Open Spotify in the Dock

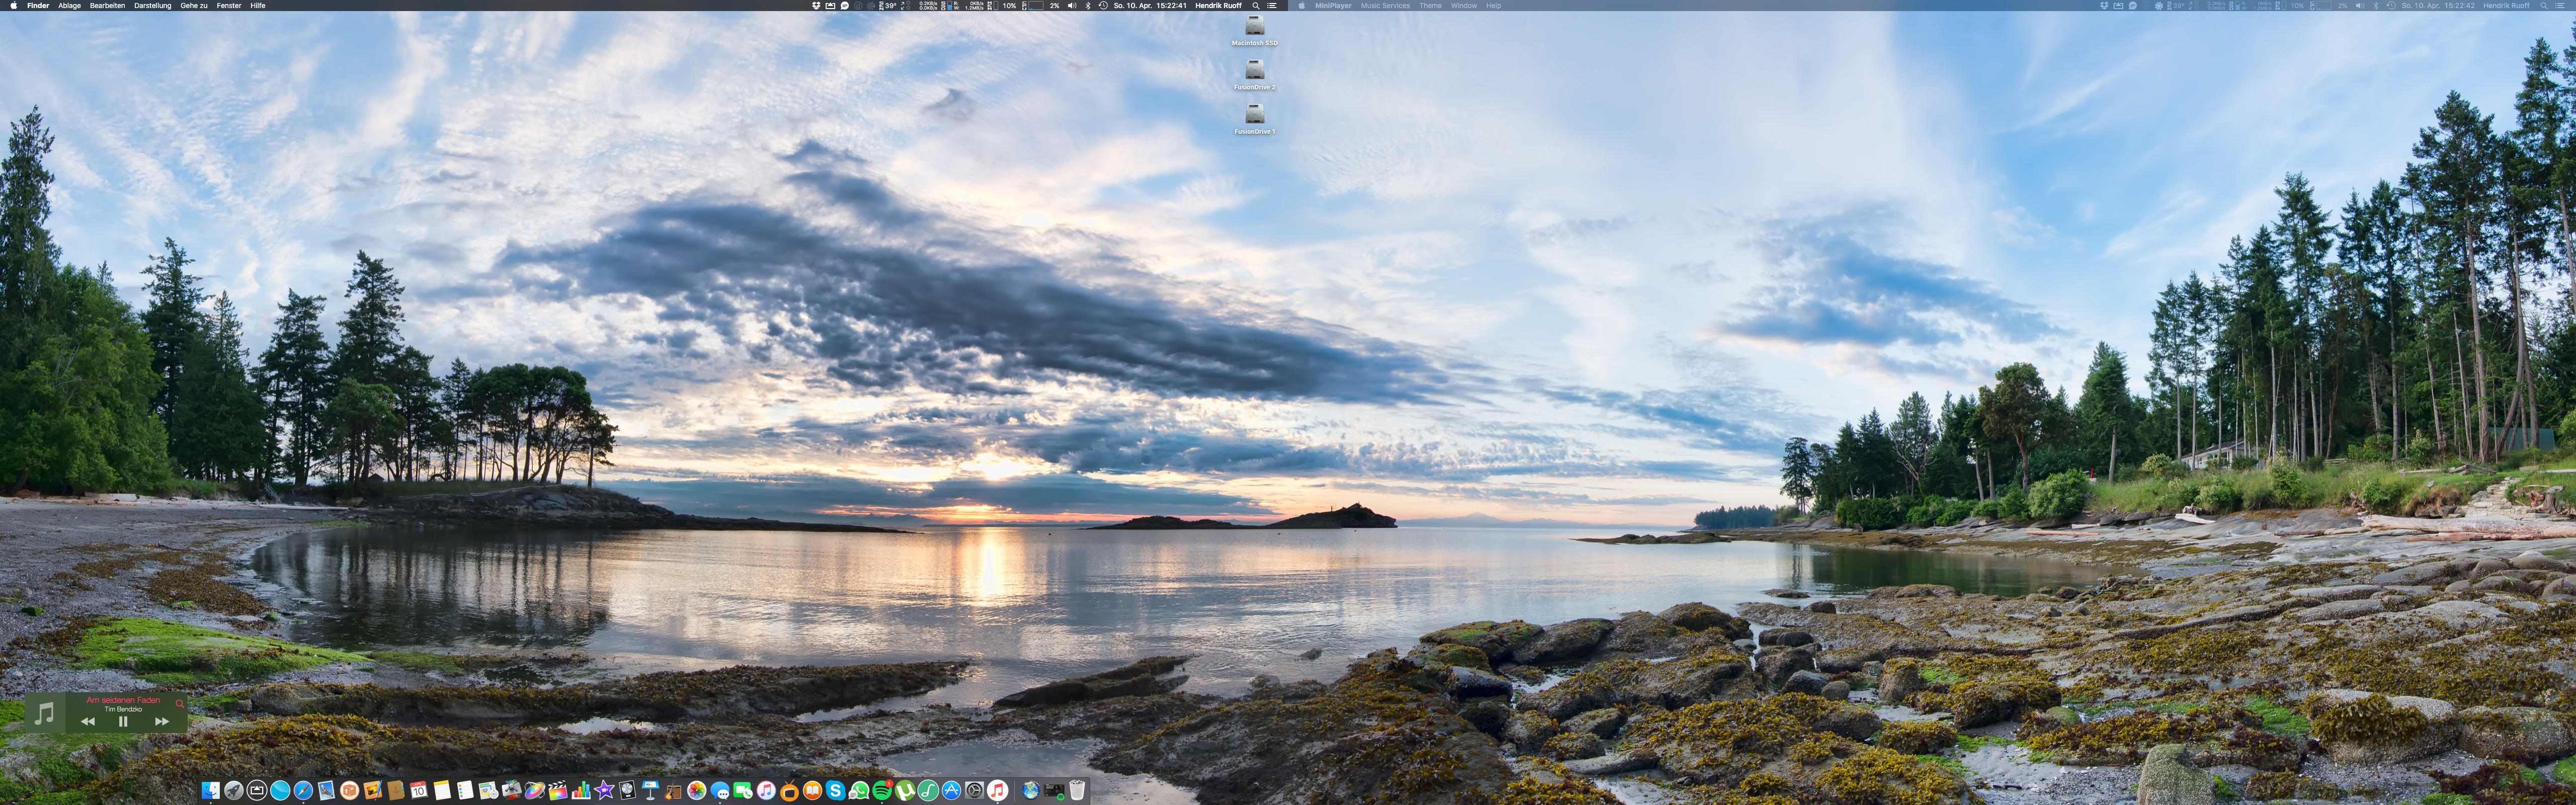coord(882,791)
